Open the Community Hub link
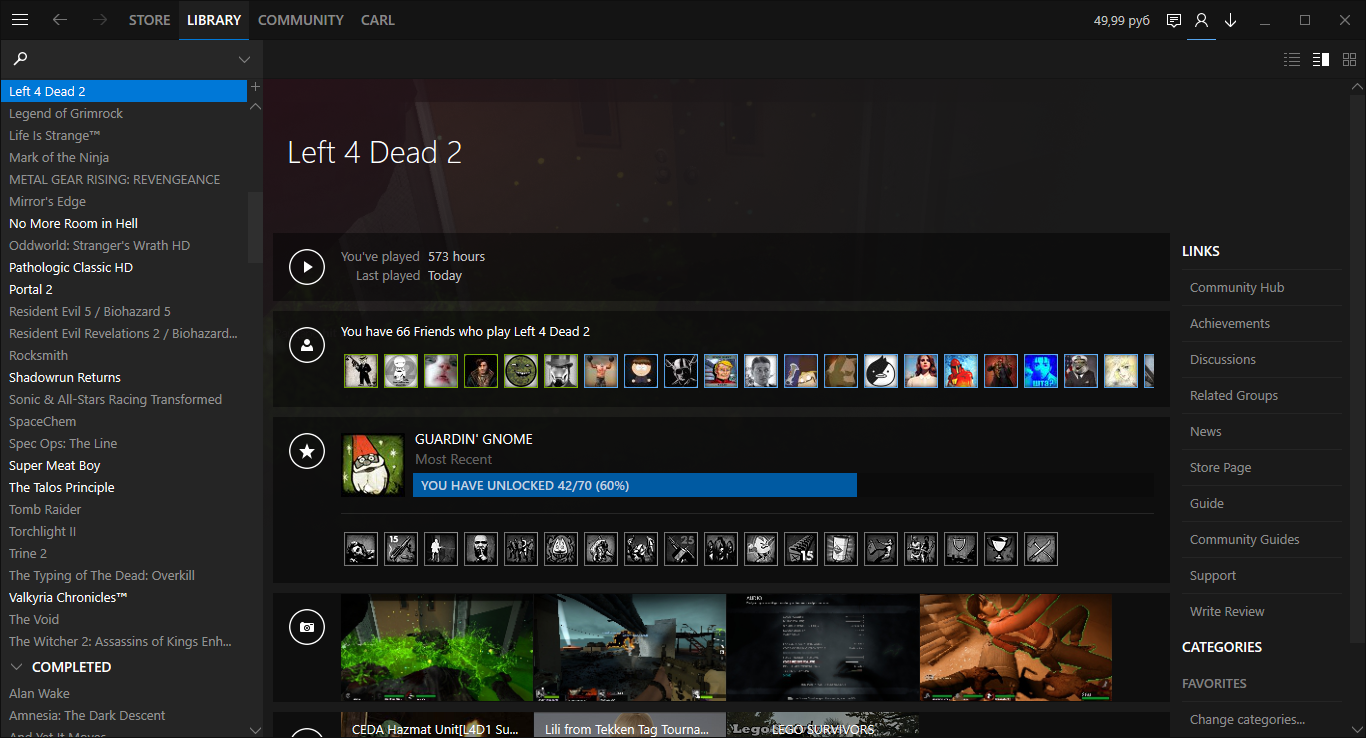This screenshot has height=738, width=1366. 1237,288
